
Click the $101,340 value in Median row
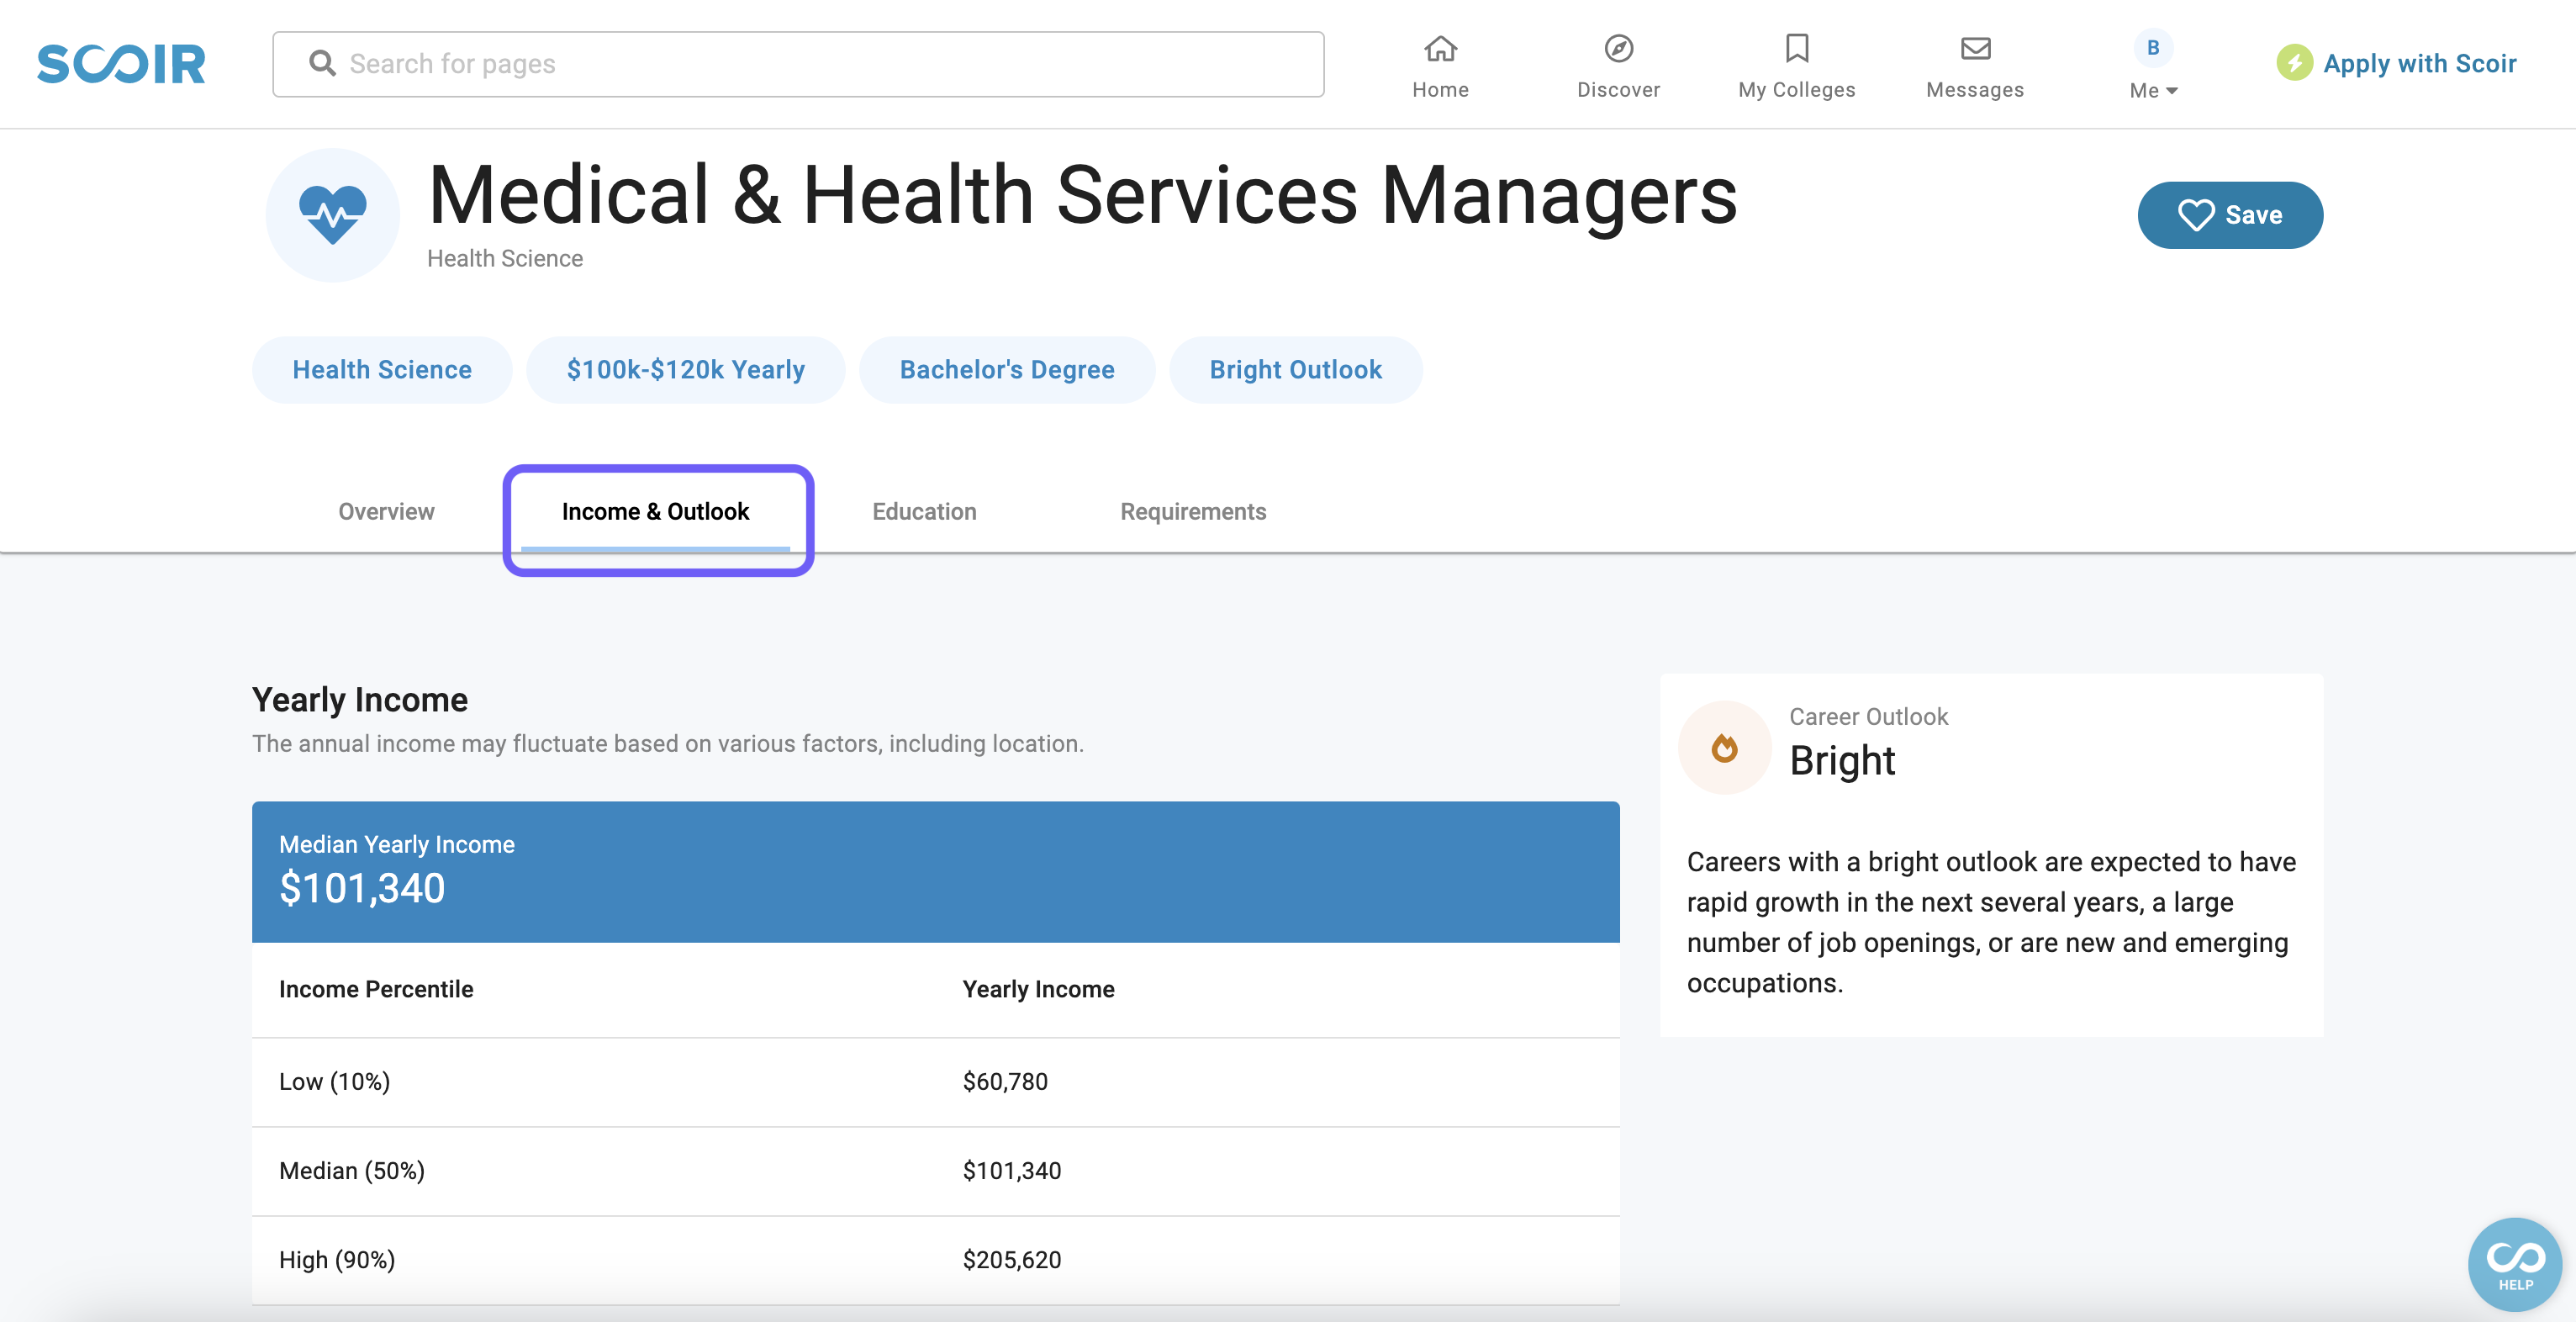[1012, 1170]
